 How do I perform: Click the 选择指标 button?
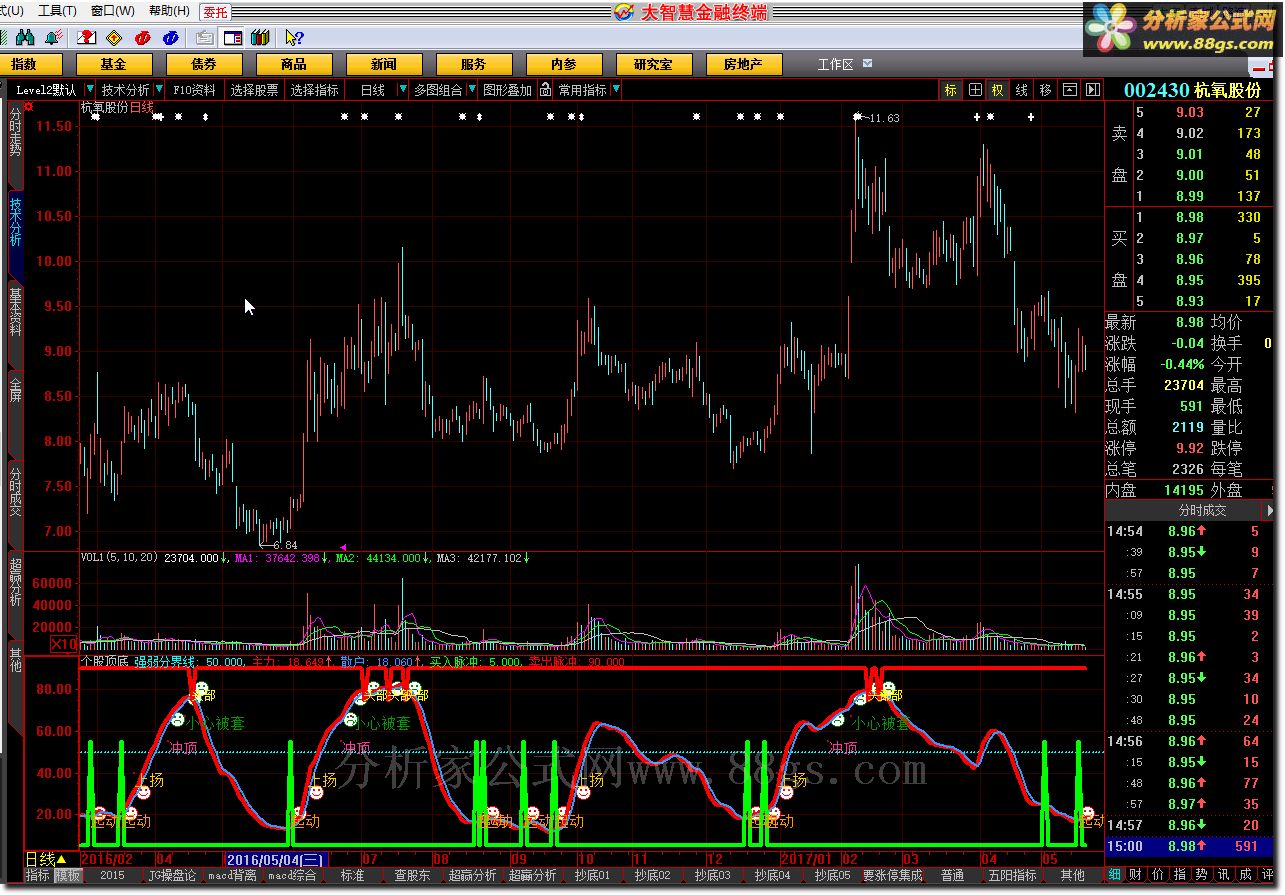tap(315, 90)
